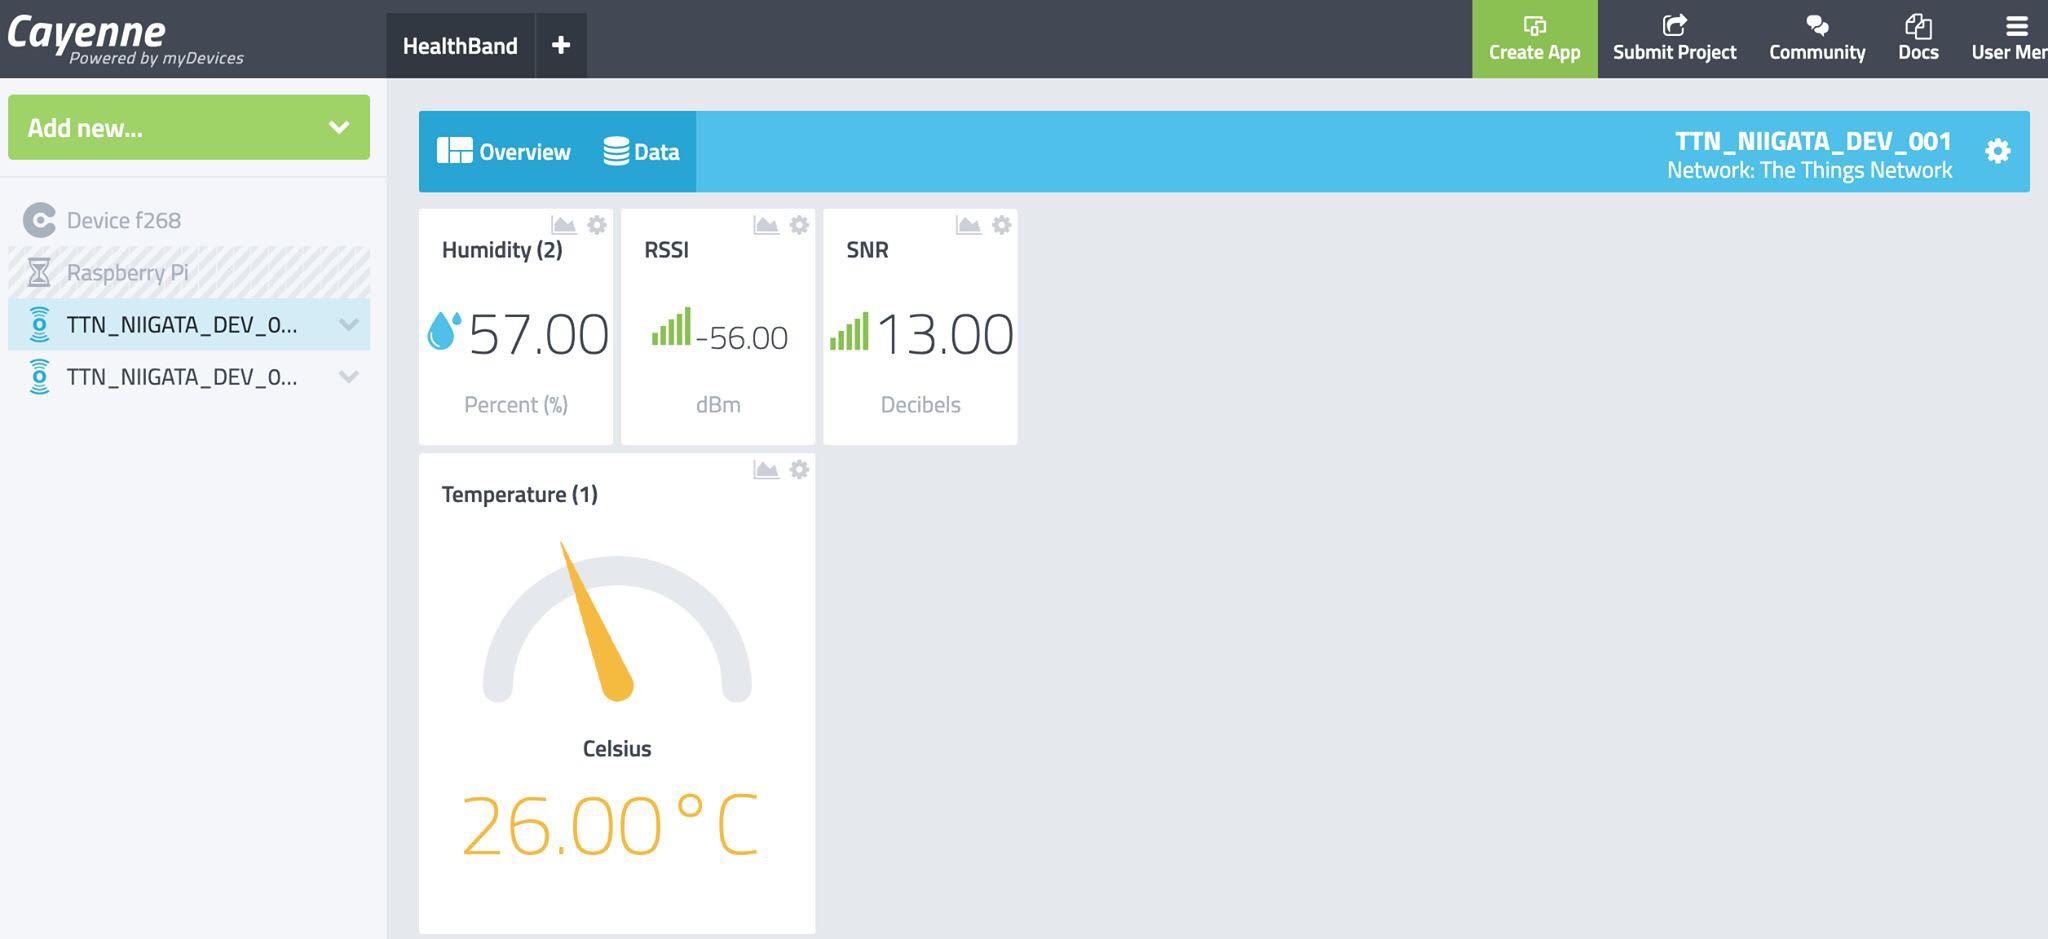Select Device f268 in sidebar
This screenshot has height=939, width=2048.
[189, 220]
